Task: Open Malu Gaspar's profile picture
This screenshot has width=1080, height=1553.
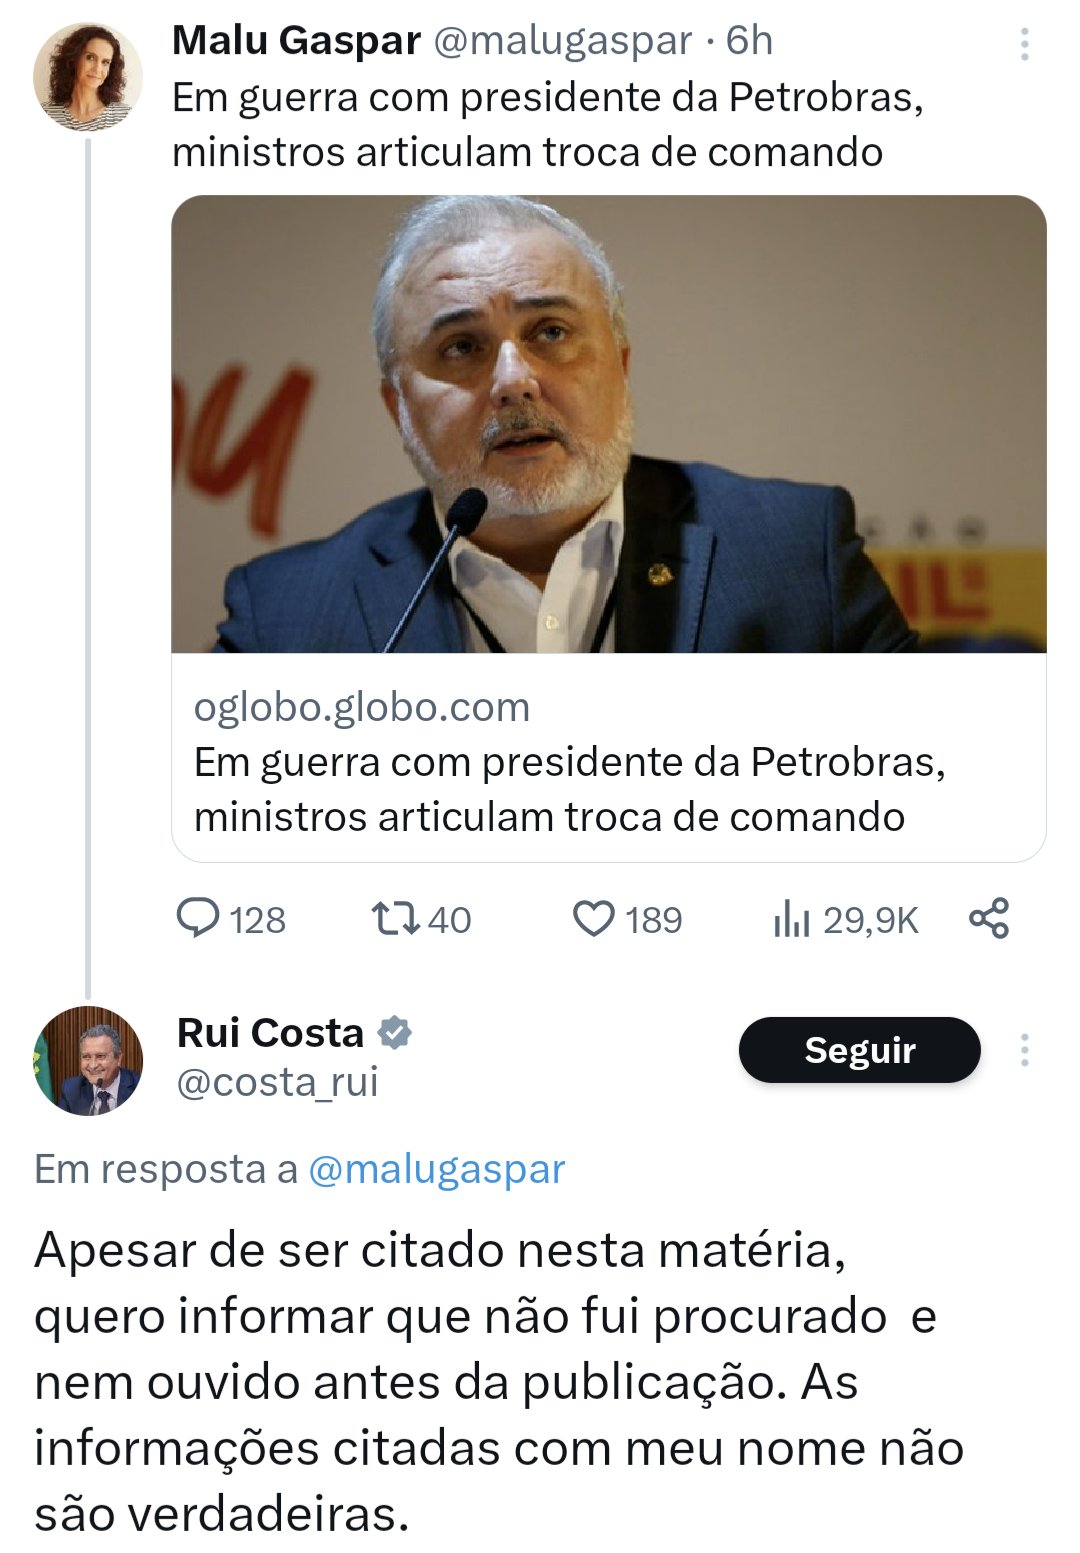Action: click(x=88, y=78)
